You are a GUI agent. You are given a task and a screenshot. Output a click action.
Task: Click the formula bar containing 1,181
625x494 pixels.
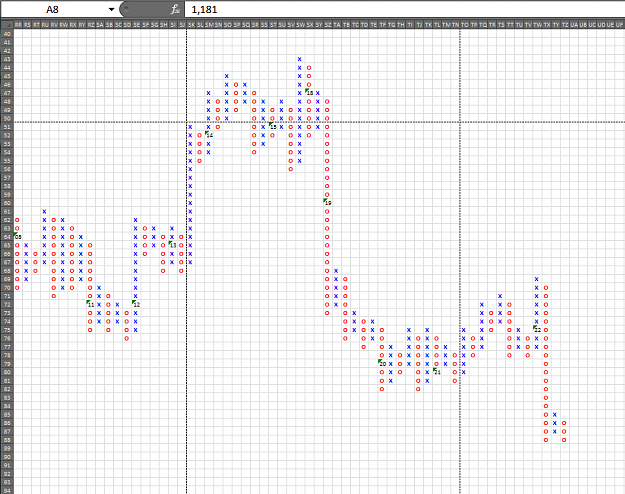pyautogui.click(x=405, y=9)
